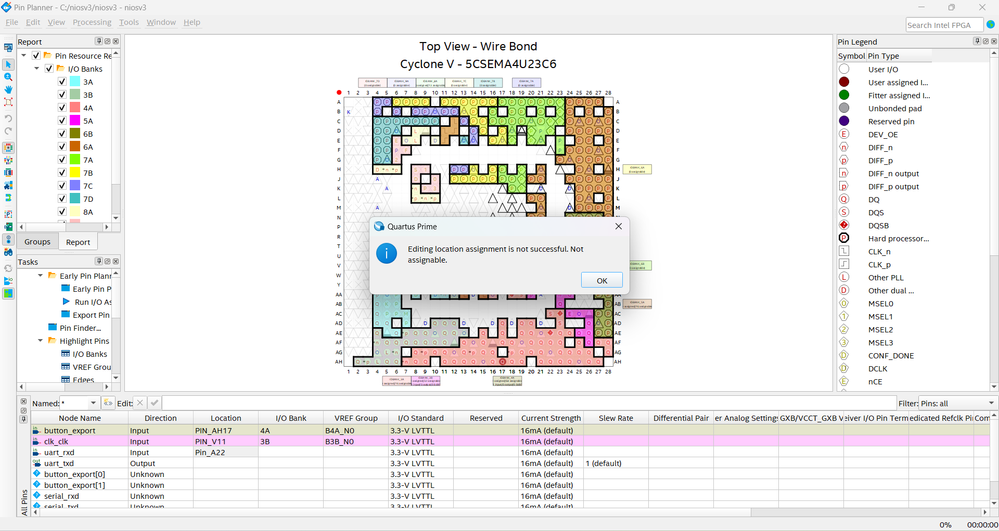This screenshot has height=531, width=999.
Task: Collapse the Highlight Pins folder
Action: [40, 340]
